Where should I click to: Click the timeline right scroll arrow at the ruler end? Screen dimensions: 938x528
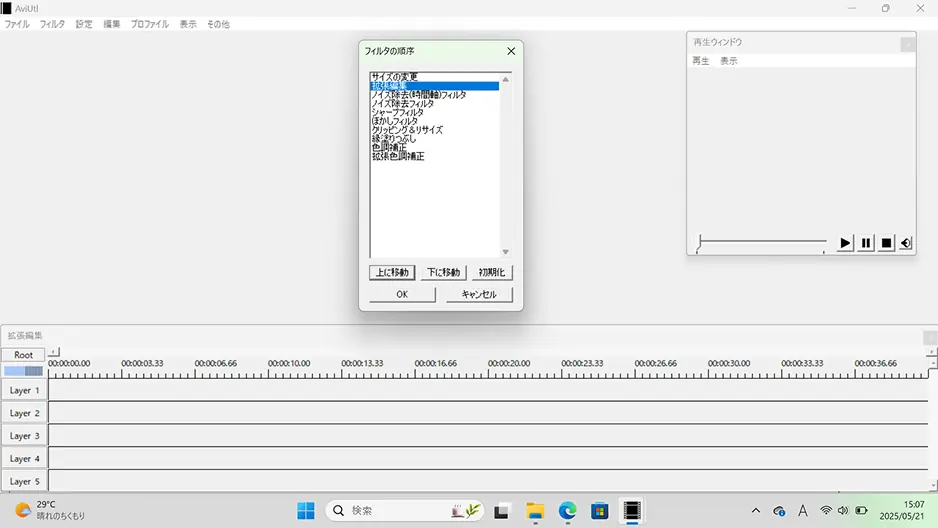[931, 352]
